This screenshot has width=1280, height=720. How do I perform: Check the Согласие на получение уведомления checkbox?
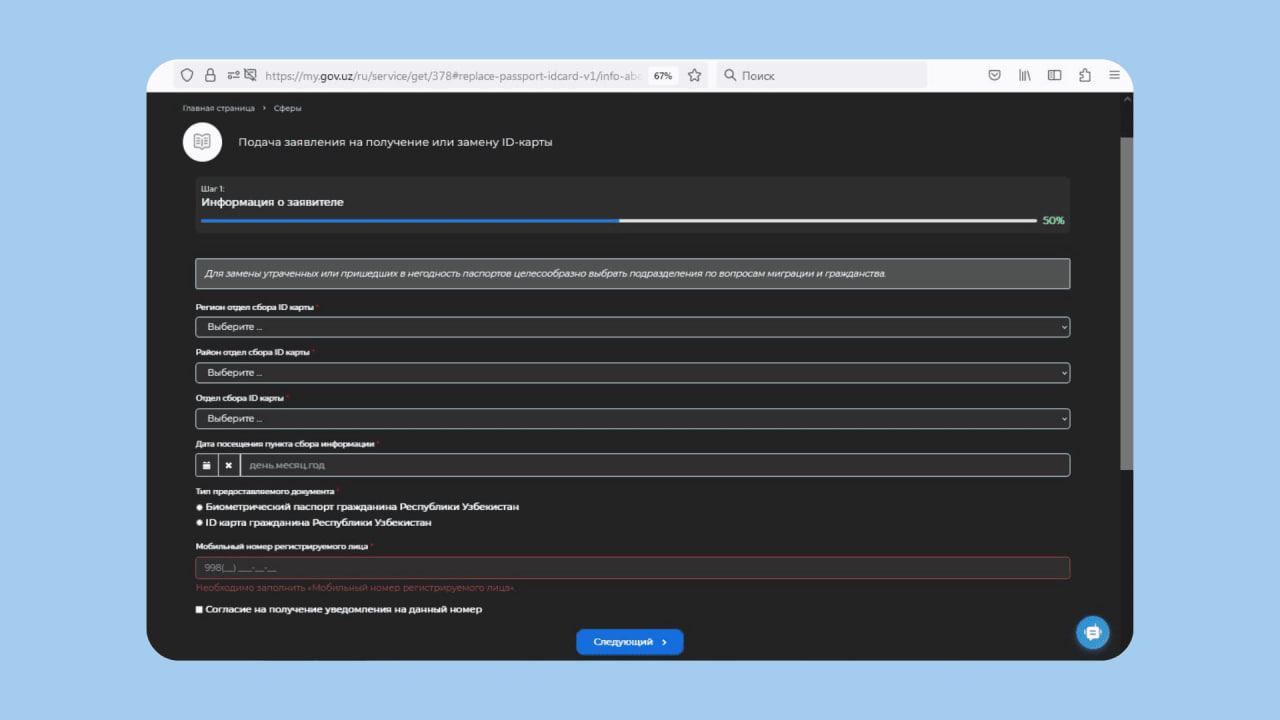[200, 609]
